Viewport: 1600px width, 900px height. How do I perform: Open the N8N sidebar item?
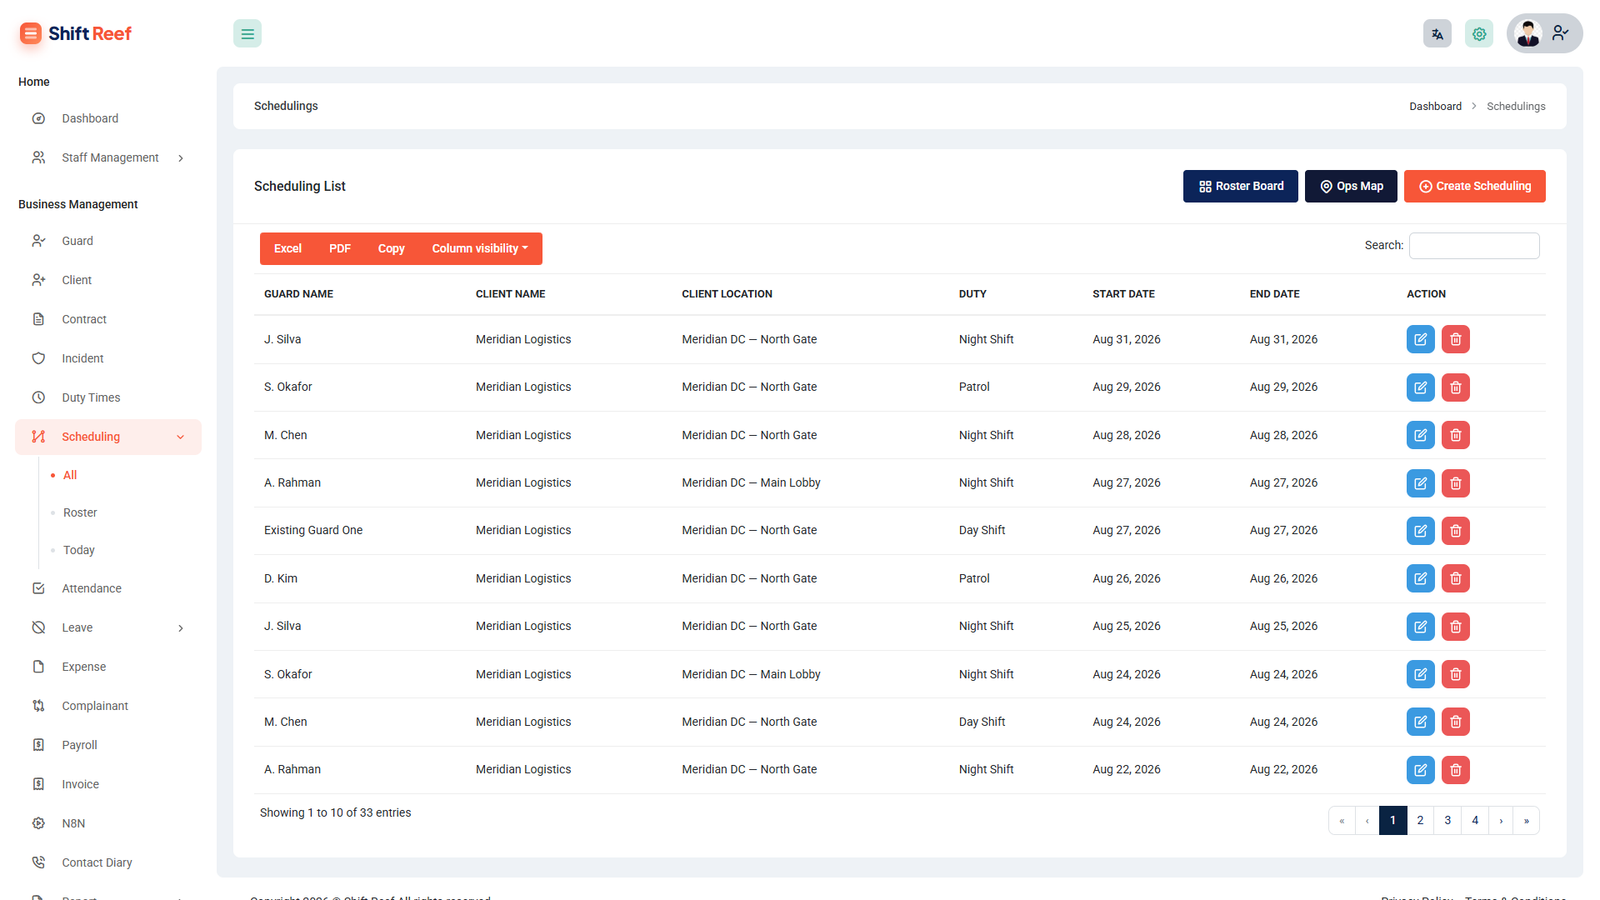coord(108,823)
